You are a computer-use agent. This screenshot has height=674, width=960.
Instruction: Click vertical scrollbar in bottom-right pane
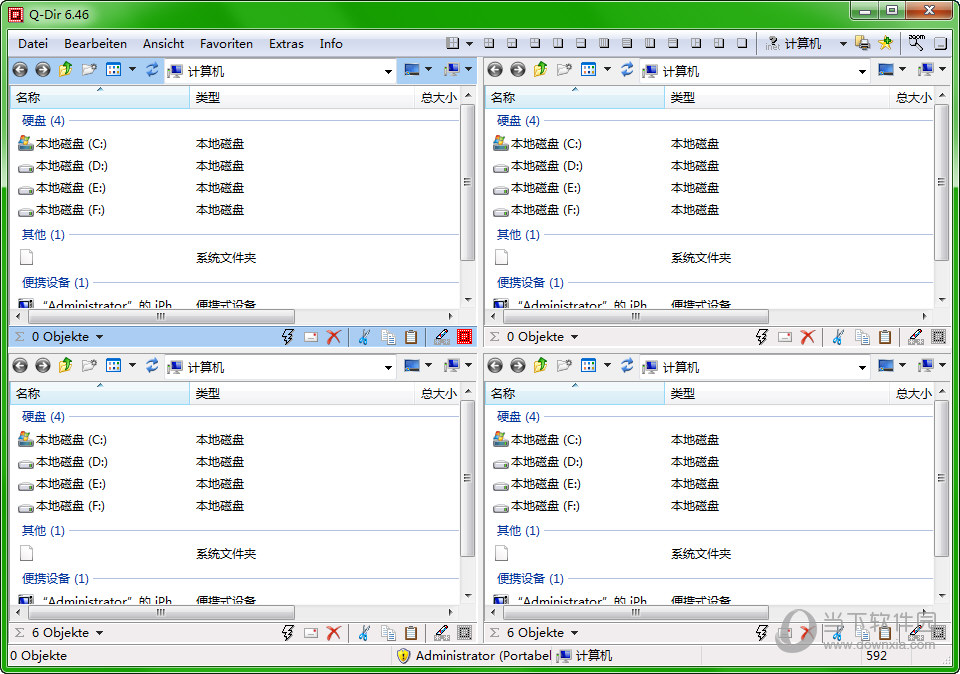(x=942, y=477)
